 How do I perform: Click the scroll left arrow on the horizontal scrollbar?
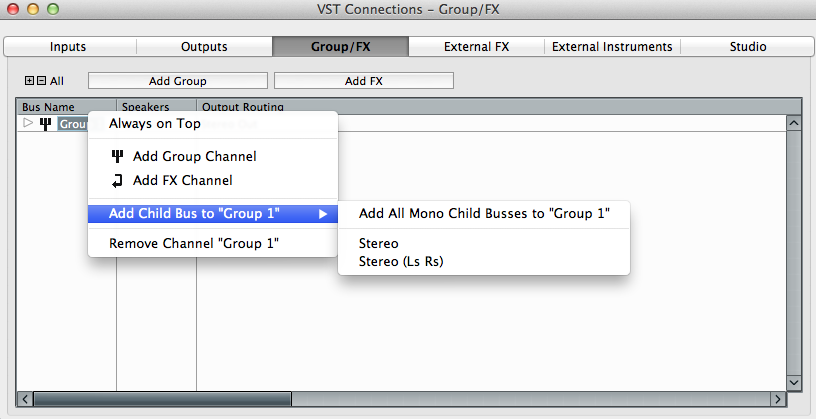pos(24,399)
